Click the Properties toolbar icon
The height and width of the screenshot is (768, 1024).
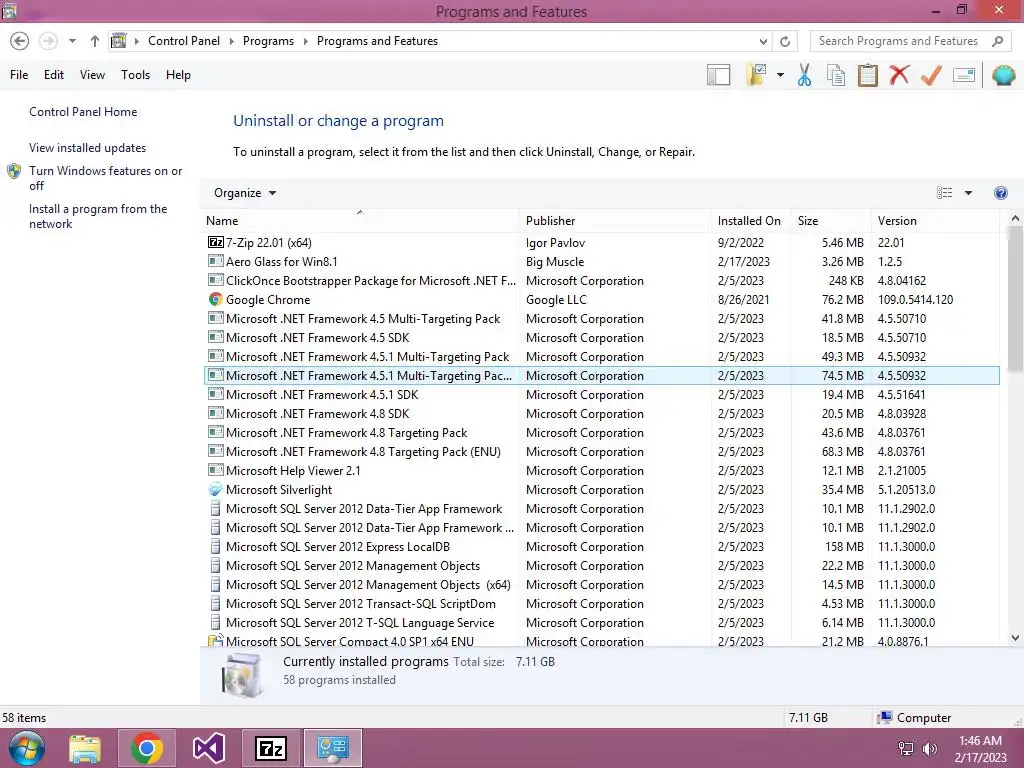[x=964, y=75]
